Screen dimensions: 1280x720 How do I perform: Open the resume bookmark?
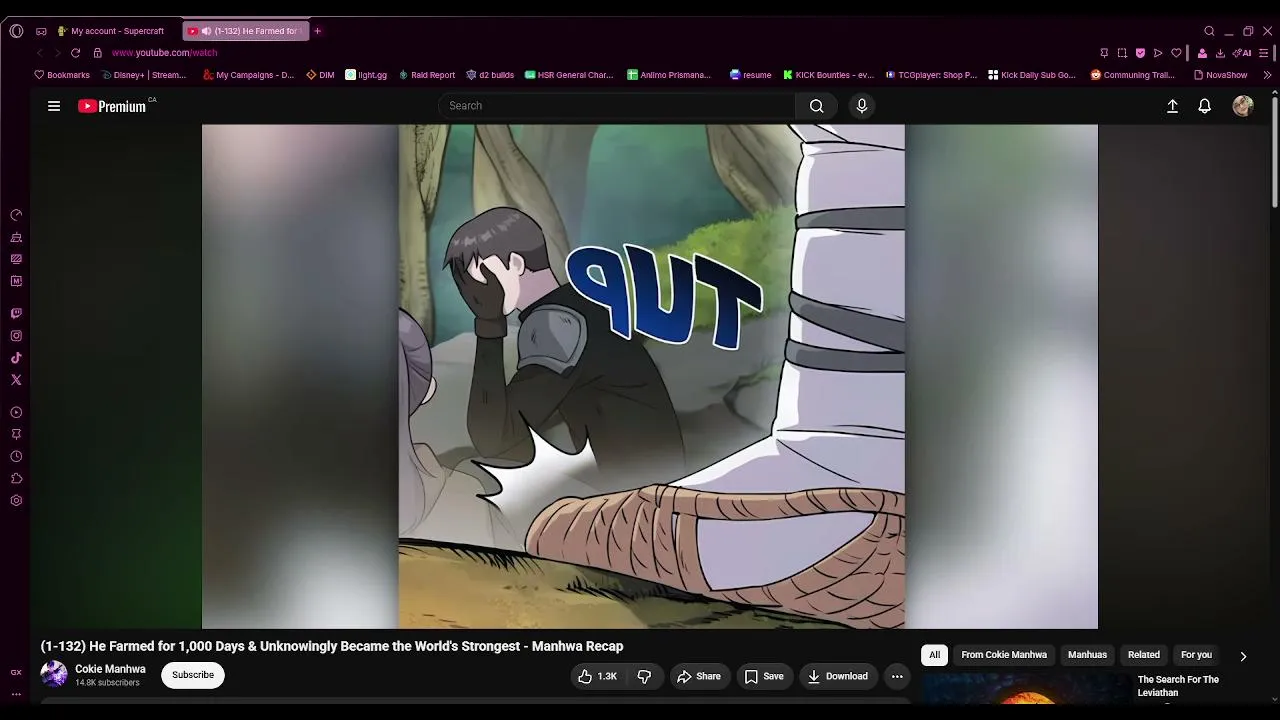[750, 75]
